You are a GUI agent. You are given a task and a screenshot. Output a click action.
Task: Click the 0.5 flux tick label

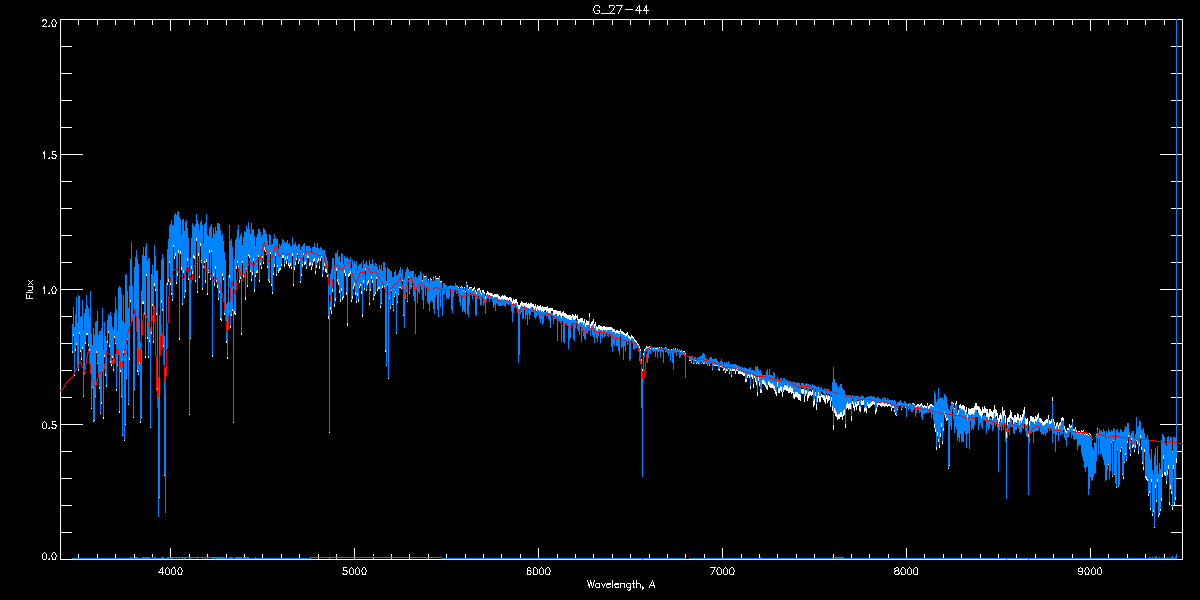(48, 425)
